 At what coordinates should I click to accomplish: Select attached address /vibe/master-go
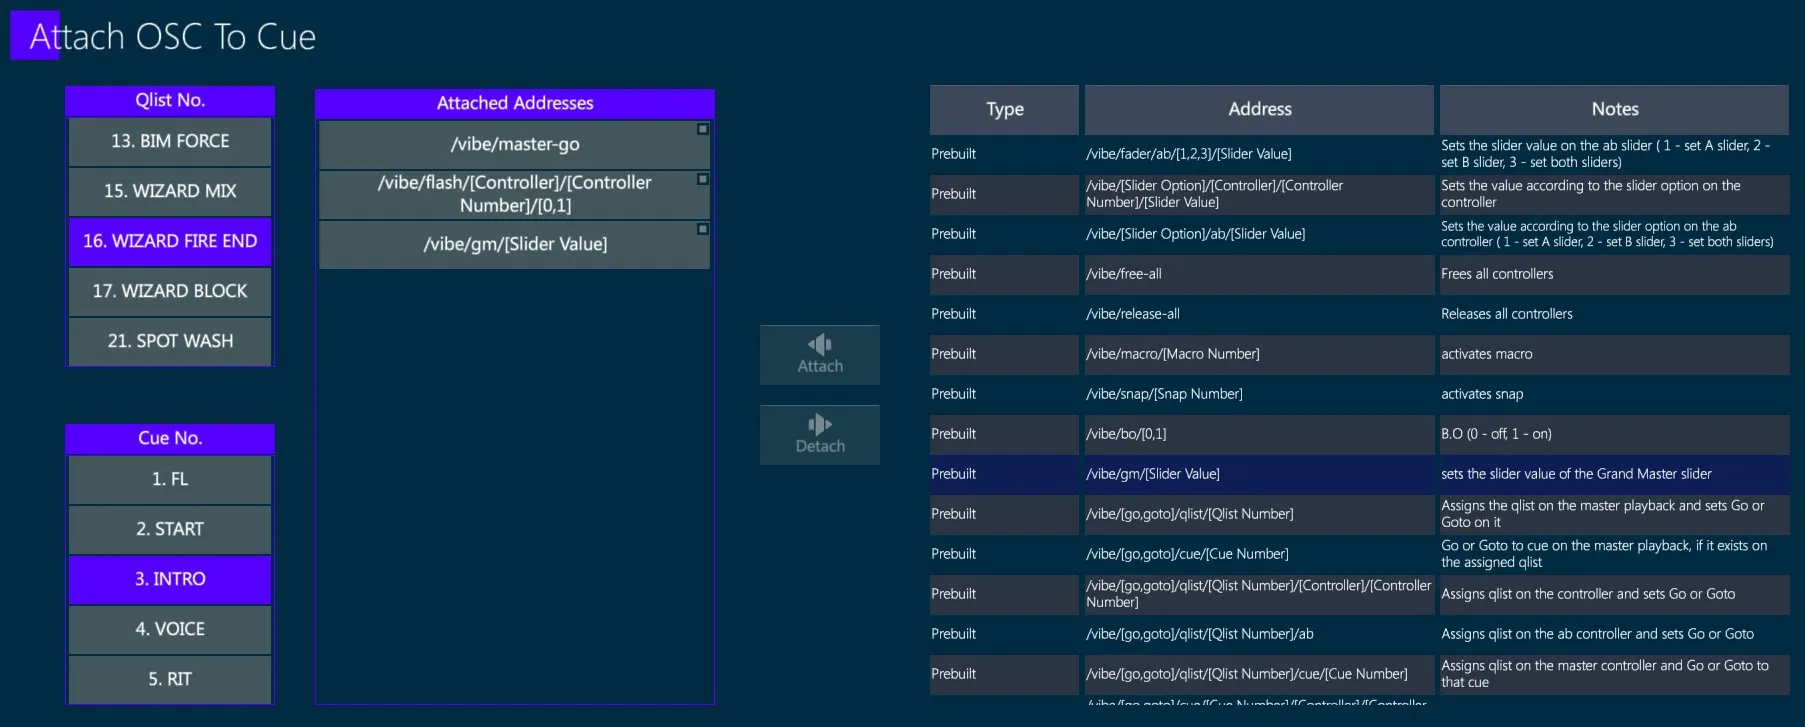pyautogui.click(x=514, y=145)
